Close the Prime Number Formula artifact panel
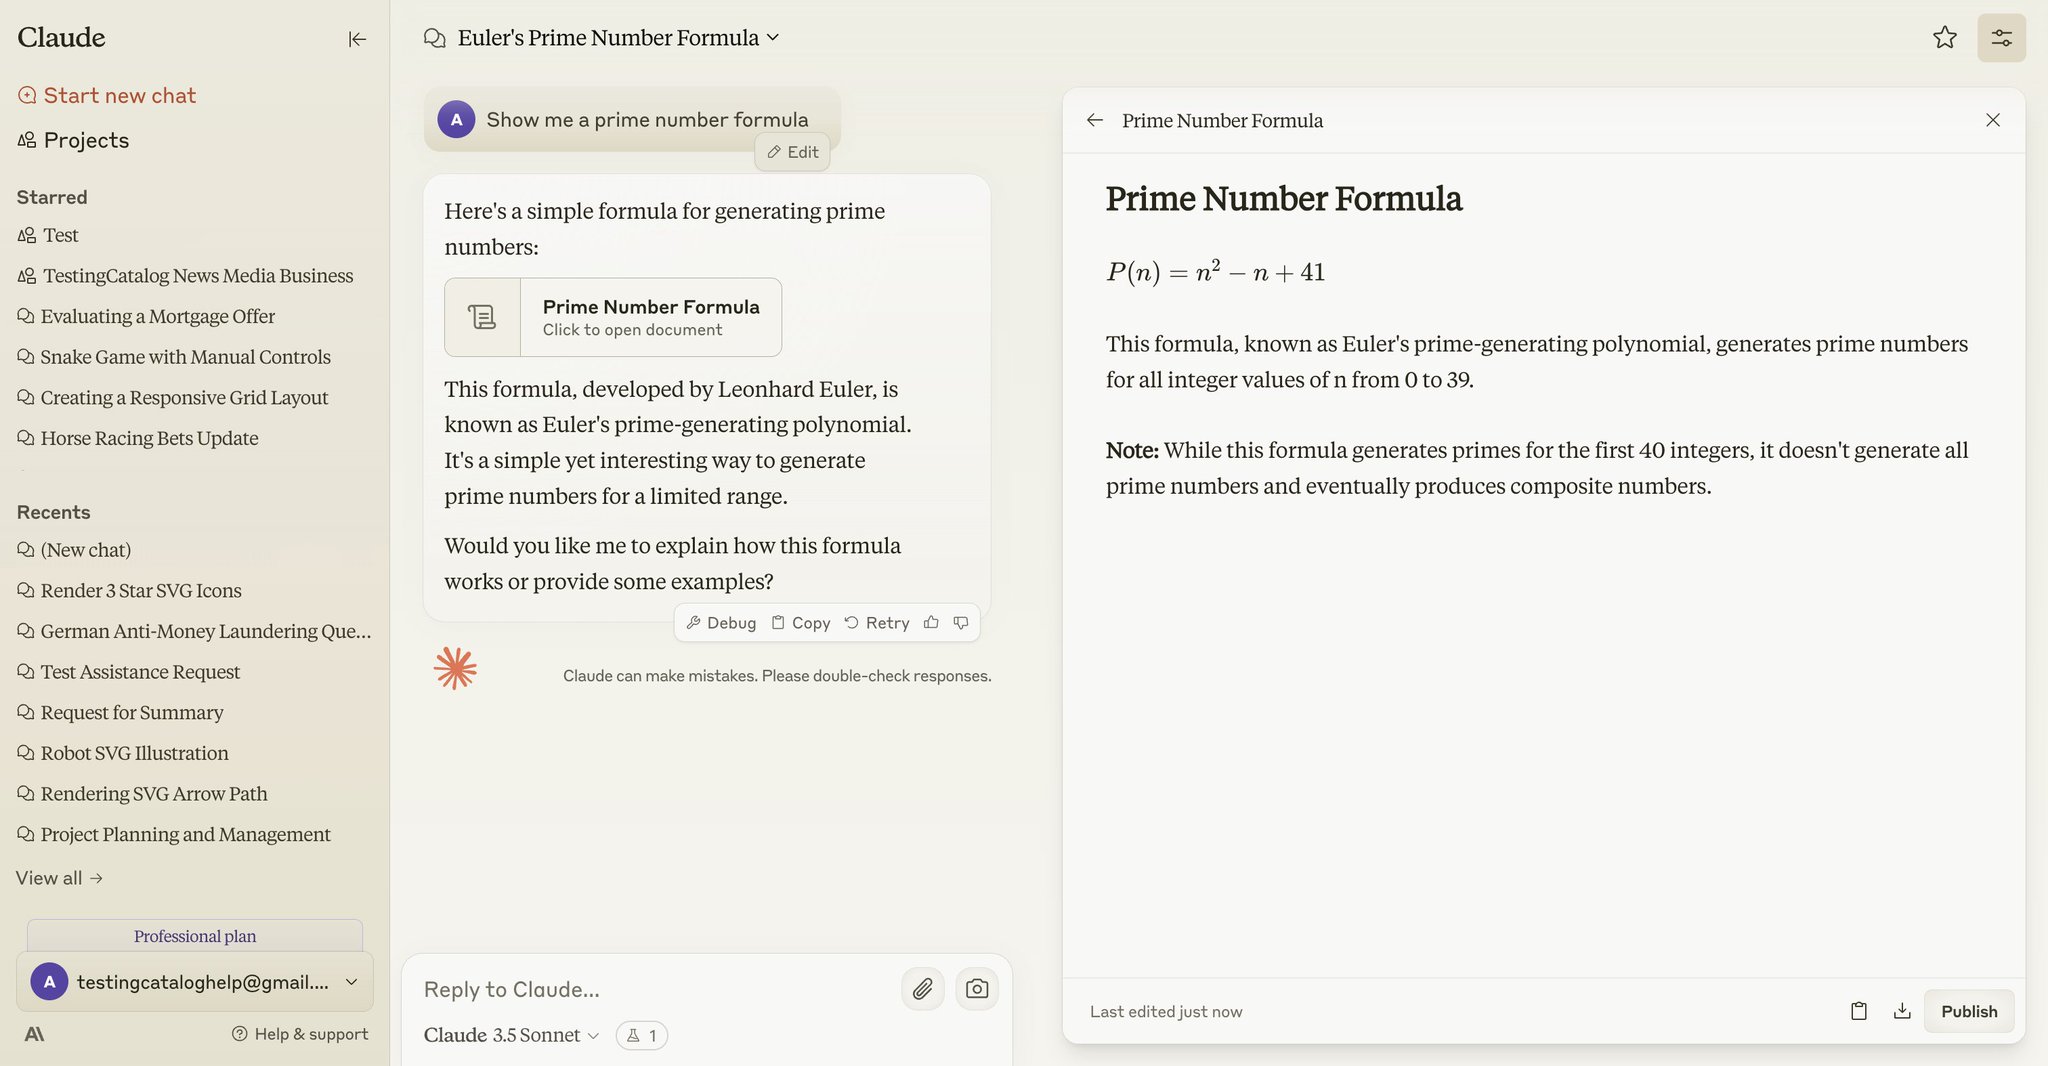Image resolution: width=2048 pixels, height=1066 pixels. pyautogui.click(x=1992, y=120)
